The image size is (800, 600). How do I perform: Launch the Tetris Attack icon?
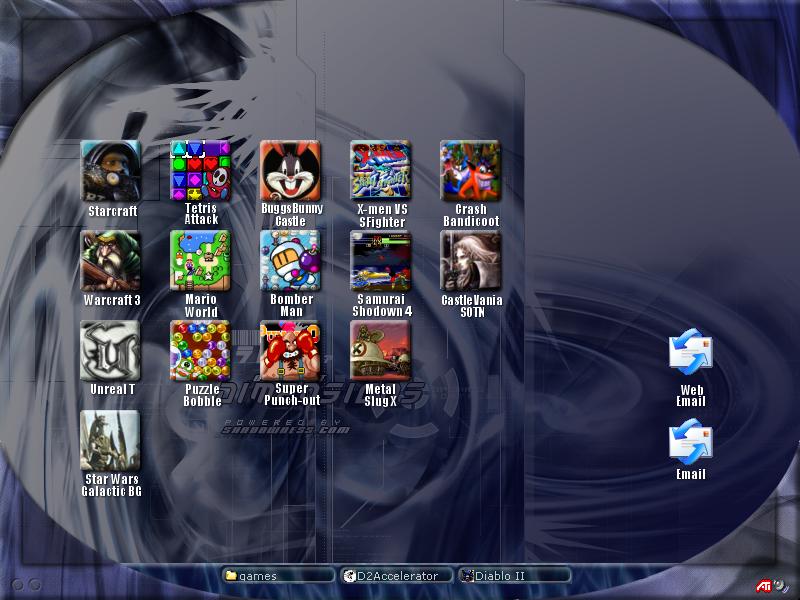coord(201,171)
